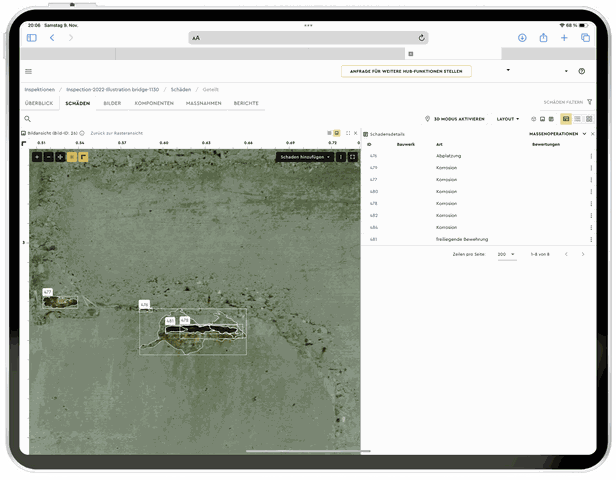616x480 pixels.
Task: Open a new Safari tab with plus
Action: coord(564,38)
